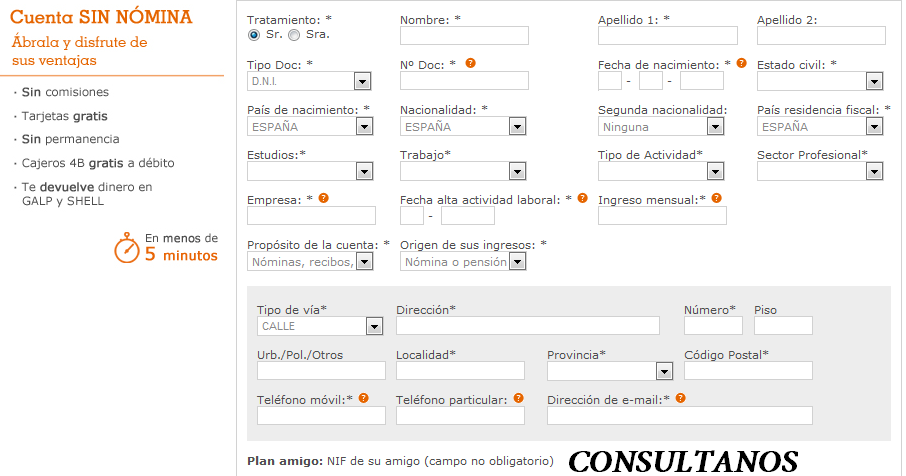Viewport: 906px width, 476px height.
Task: Click help icon beside Teléfono particular
Action: 519,398
